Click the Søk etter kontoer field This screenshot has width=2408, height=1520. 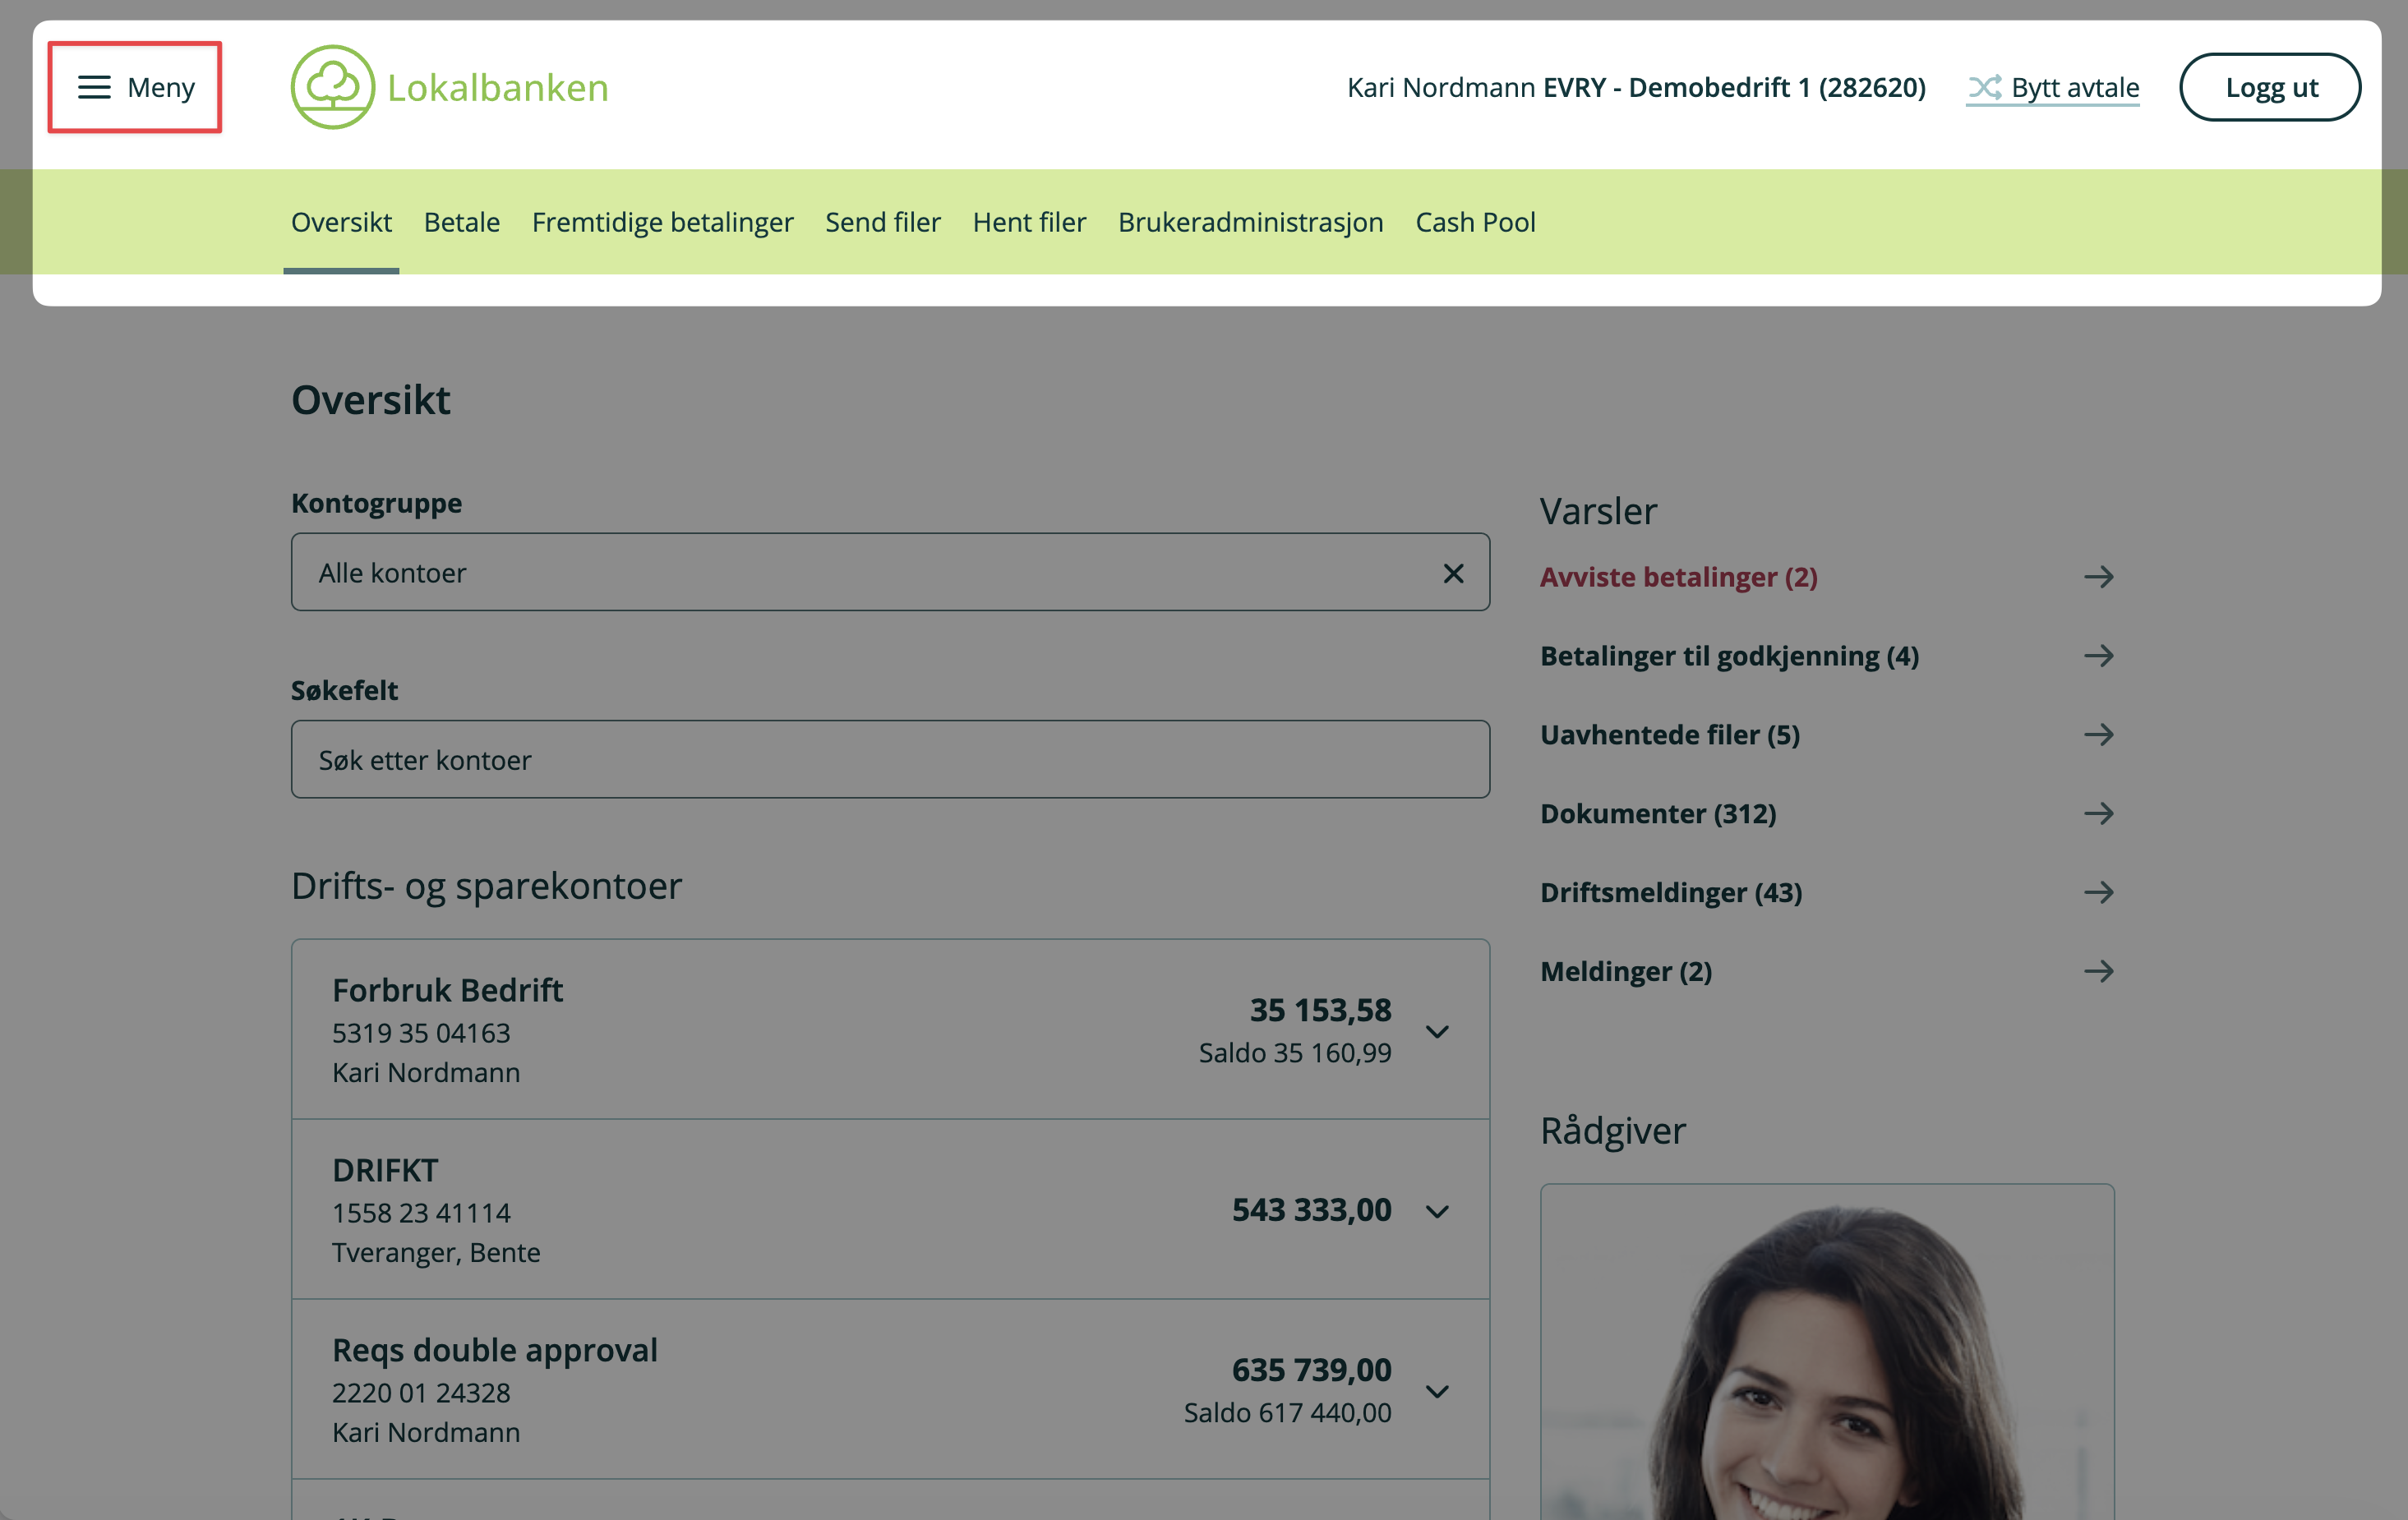pyautogui.click(x=890, y=760)
